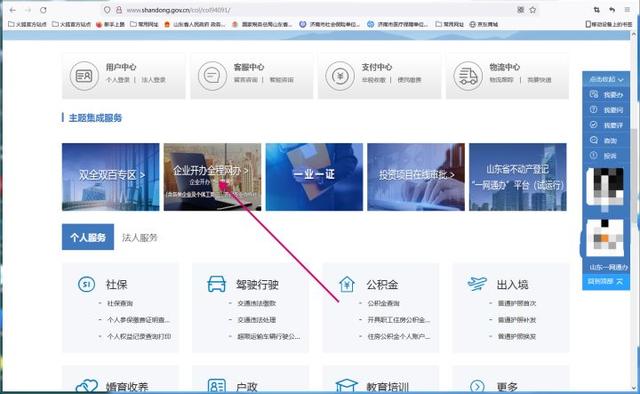Bookmark page with the star icon
The width and height of the screenshot is (640, 394).
(x=533, y=10)
